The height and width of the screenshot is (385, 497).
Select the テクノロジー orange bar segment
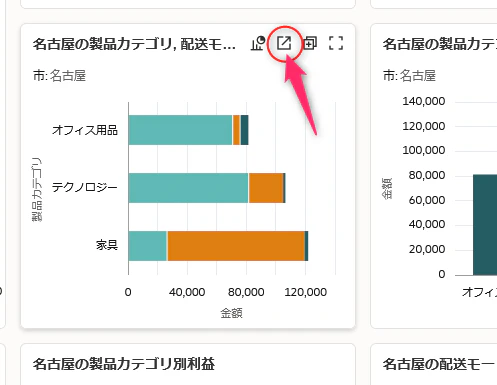266,188
